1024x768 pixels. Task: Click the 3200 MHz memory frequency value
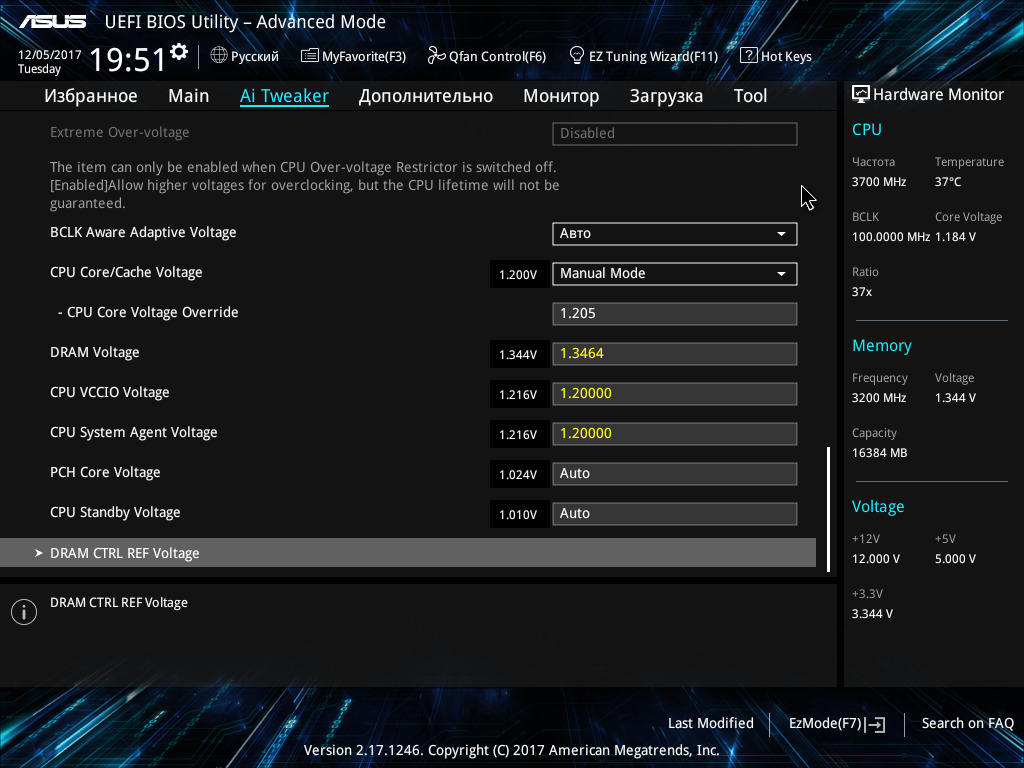(x=879, y=398)
